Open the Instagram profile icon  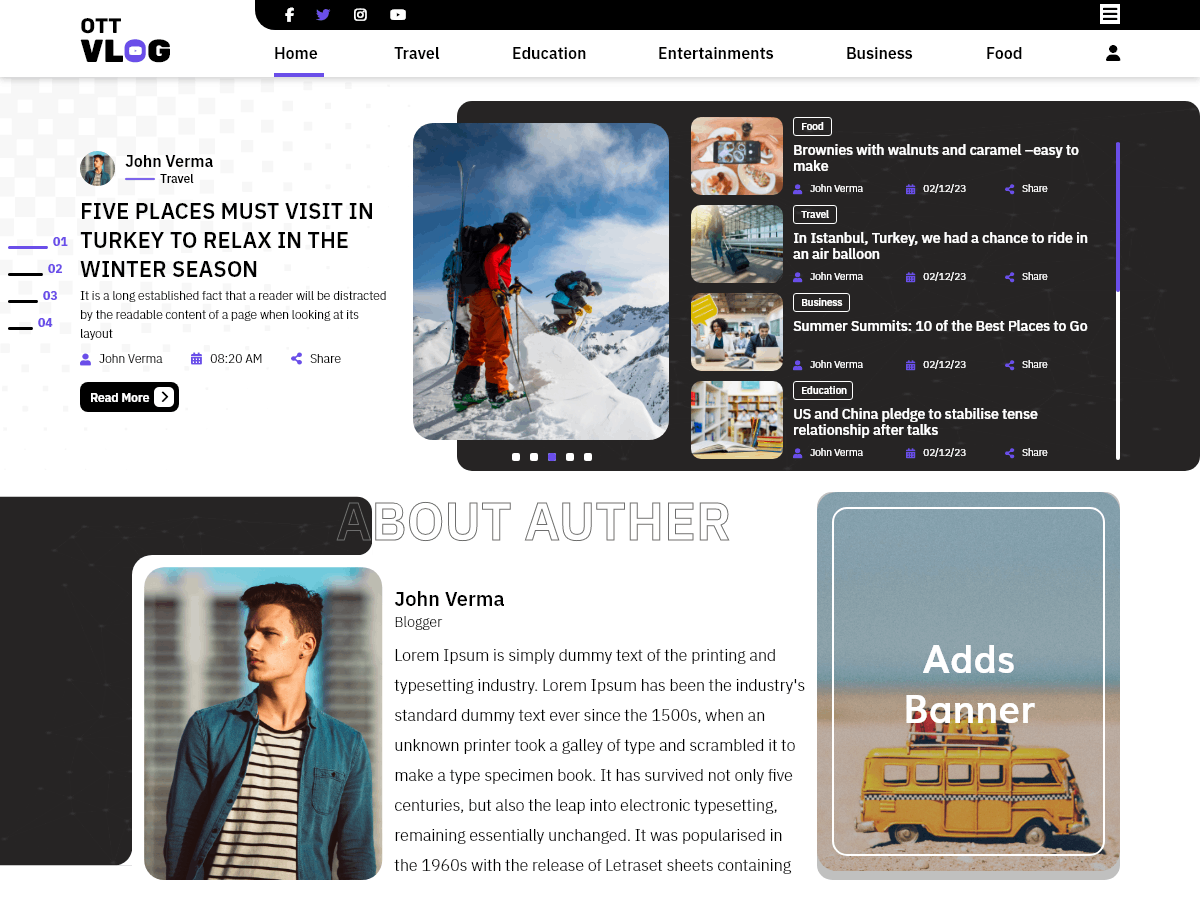pos(359,14)
